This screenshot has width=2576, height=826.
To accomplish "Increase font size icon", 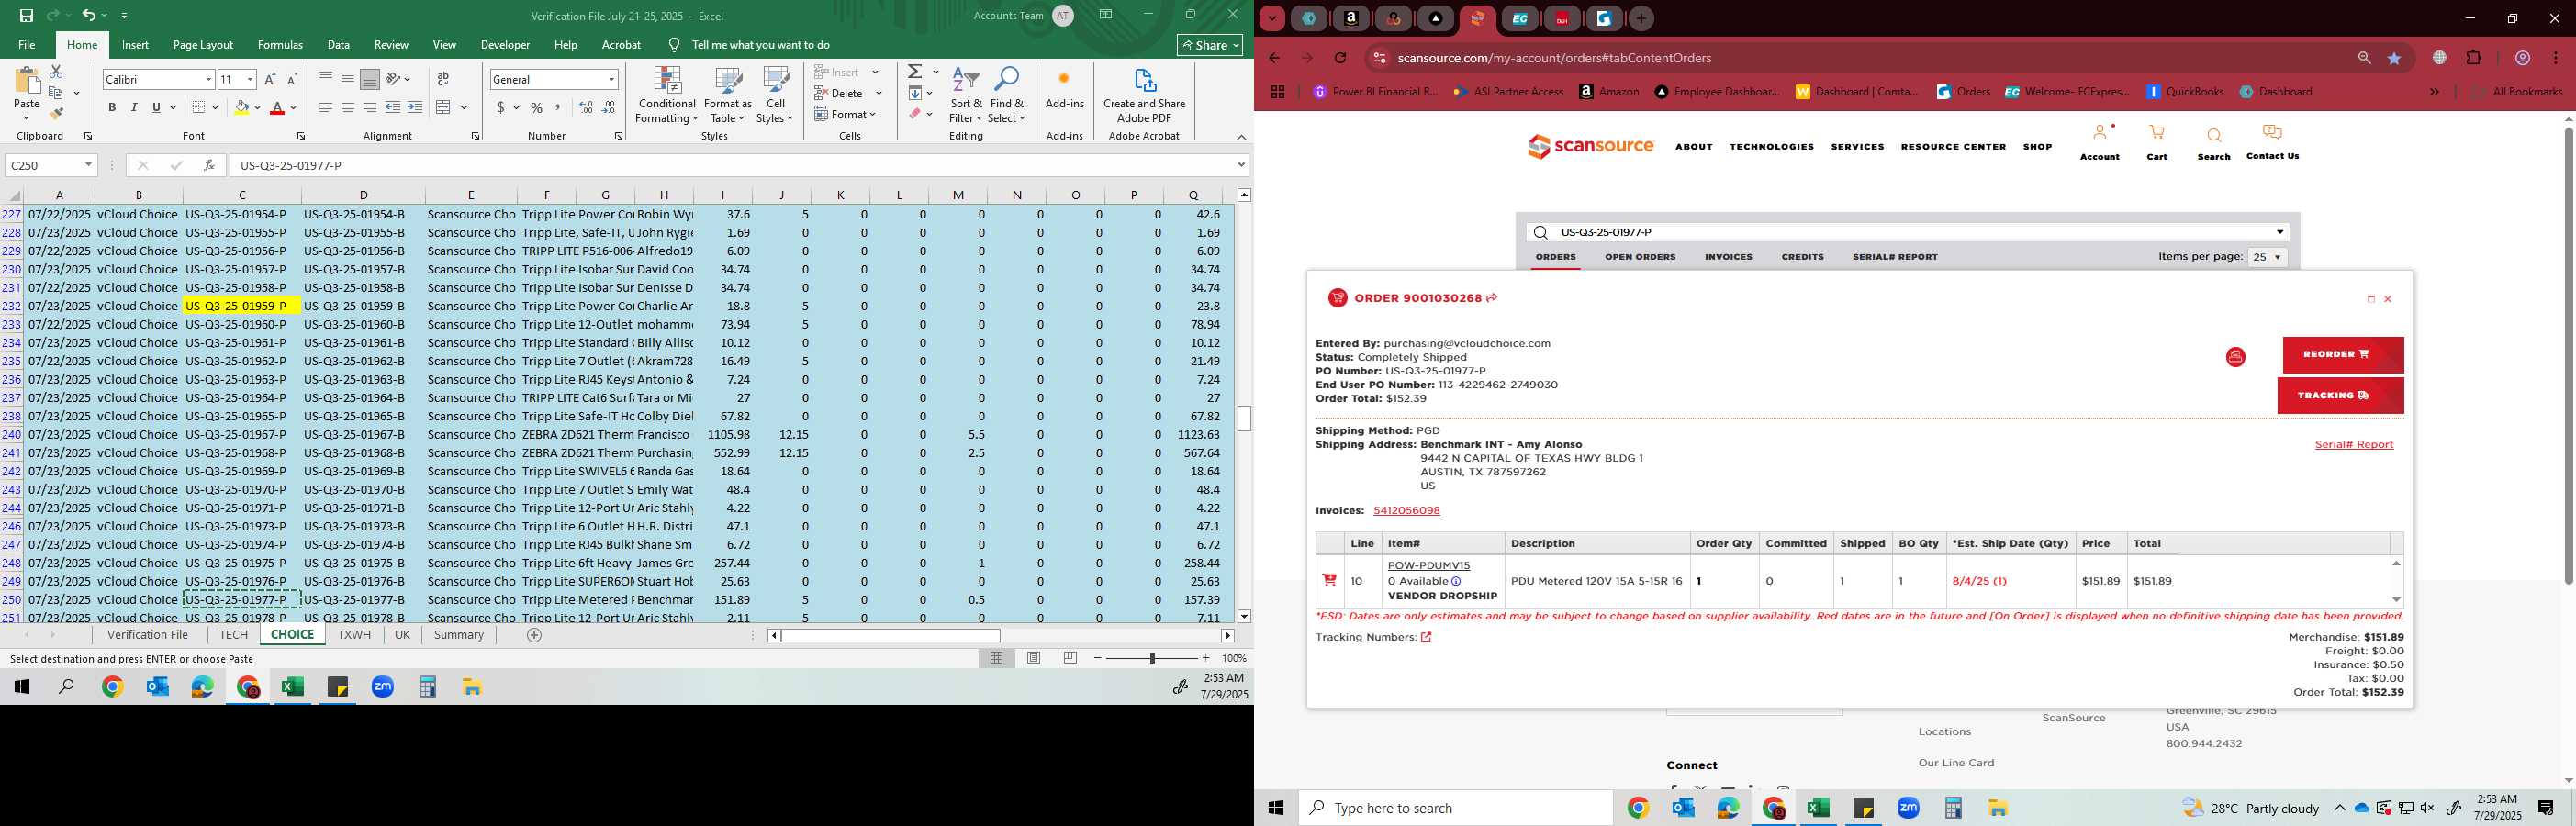I will coord(270,79).
